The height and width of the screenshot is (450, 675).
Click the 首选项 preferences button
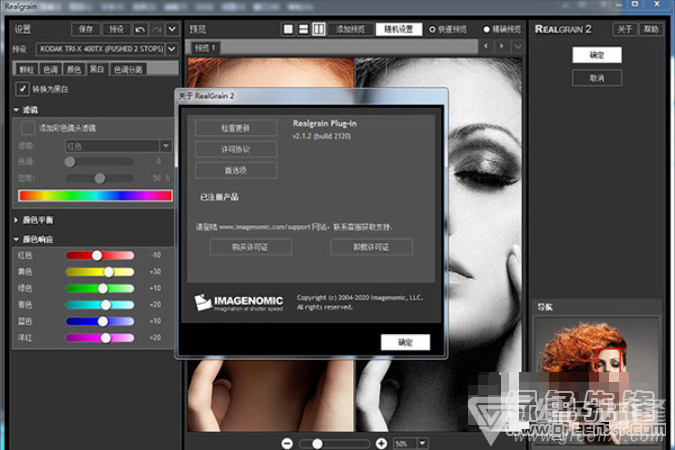(236, 170)
